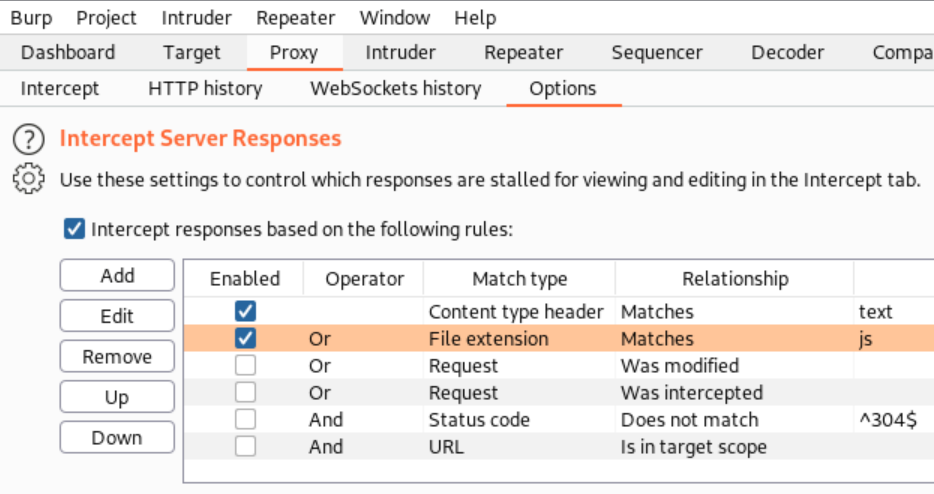Switch to the Dashboard tab
Viewport: 934px width, 494px height.
(68, 52)
